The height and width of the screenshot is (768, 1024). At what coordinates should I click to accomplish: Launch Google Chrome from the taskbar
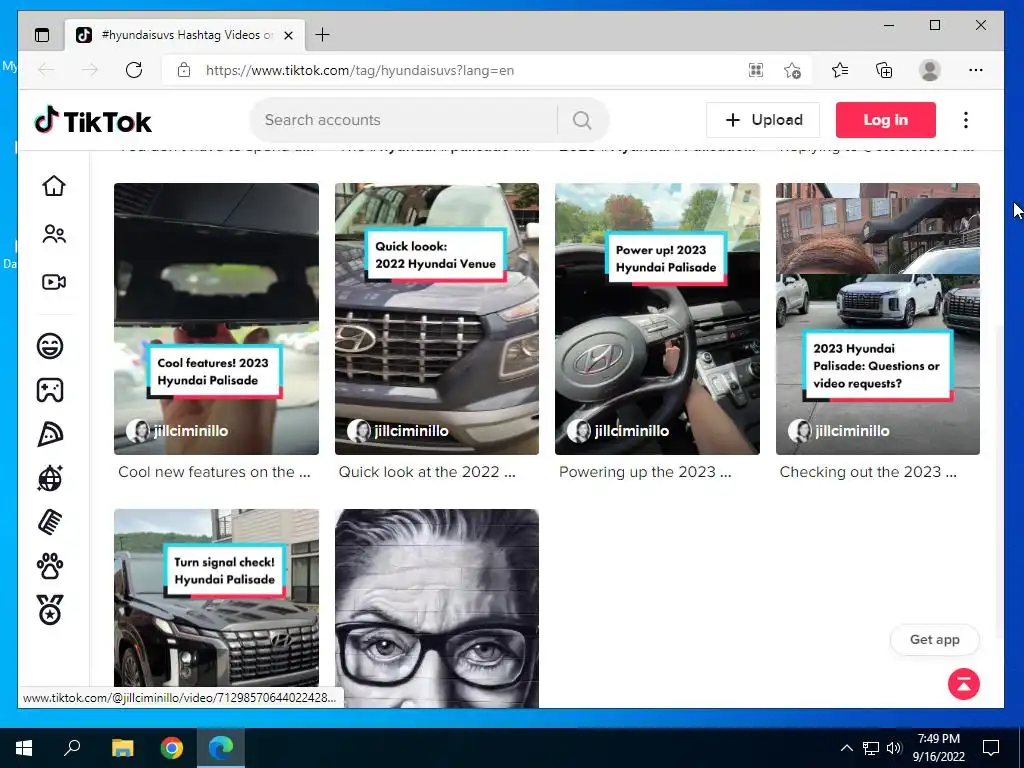(172, 748)
